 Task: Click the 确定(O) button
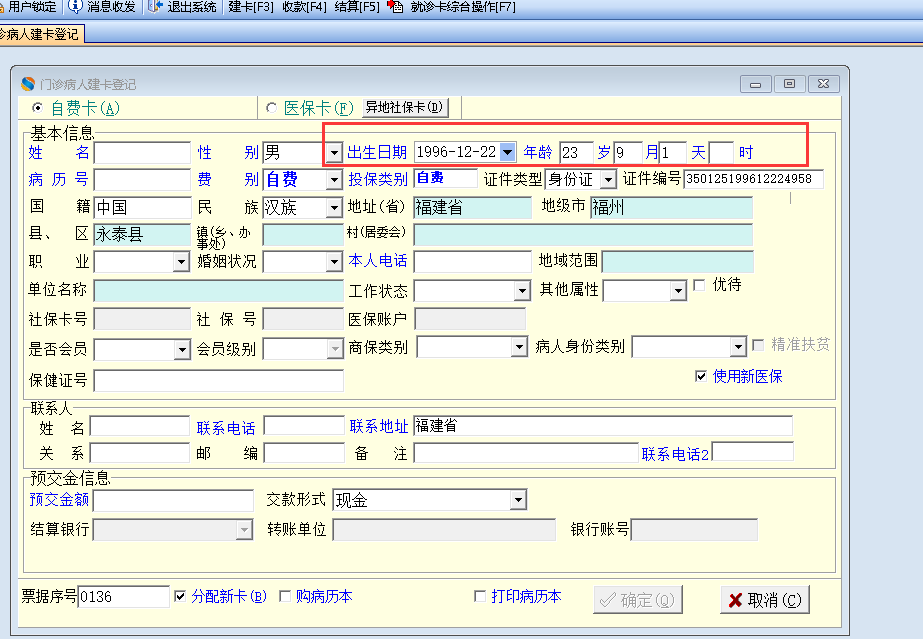pos(638,600)
